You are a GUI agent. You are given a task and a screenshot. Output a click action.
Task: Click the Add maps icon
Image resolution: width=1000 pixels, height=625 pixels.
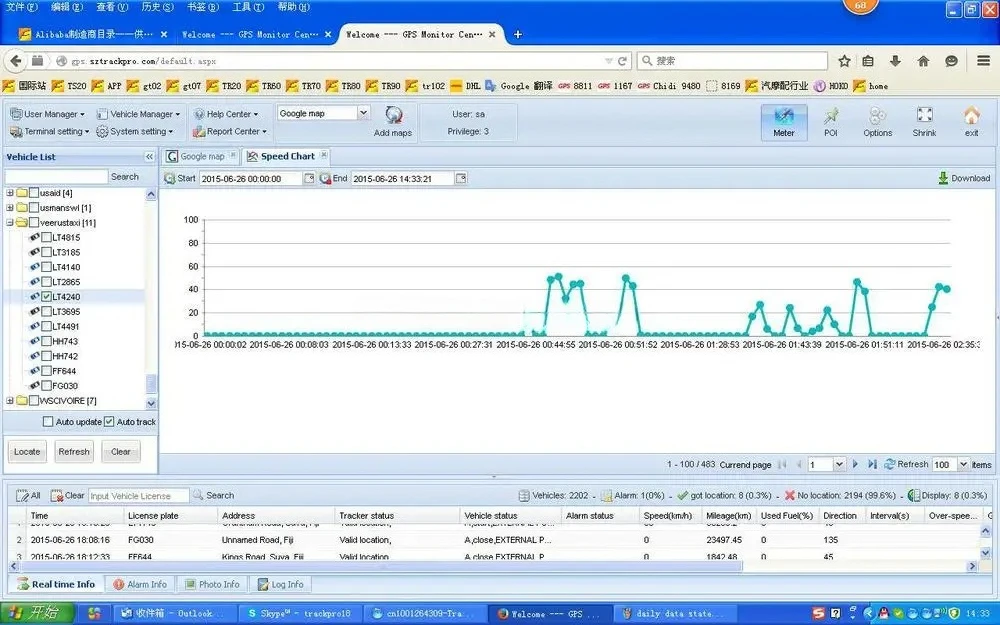393,120
